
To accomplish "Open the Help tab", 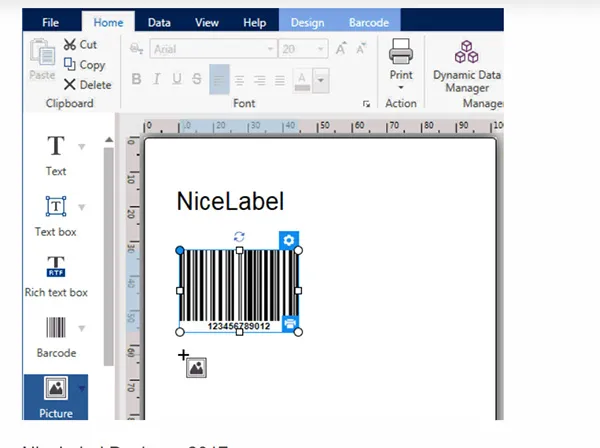I will pyautogui.click(x=254, y=23).
